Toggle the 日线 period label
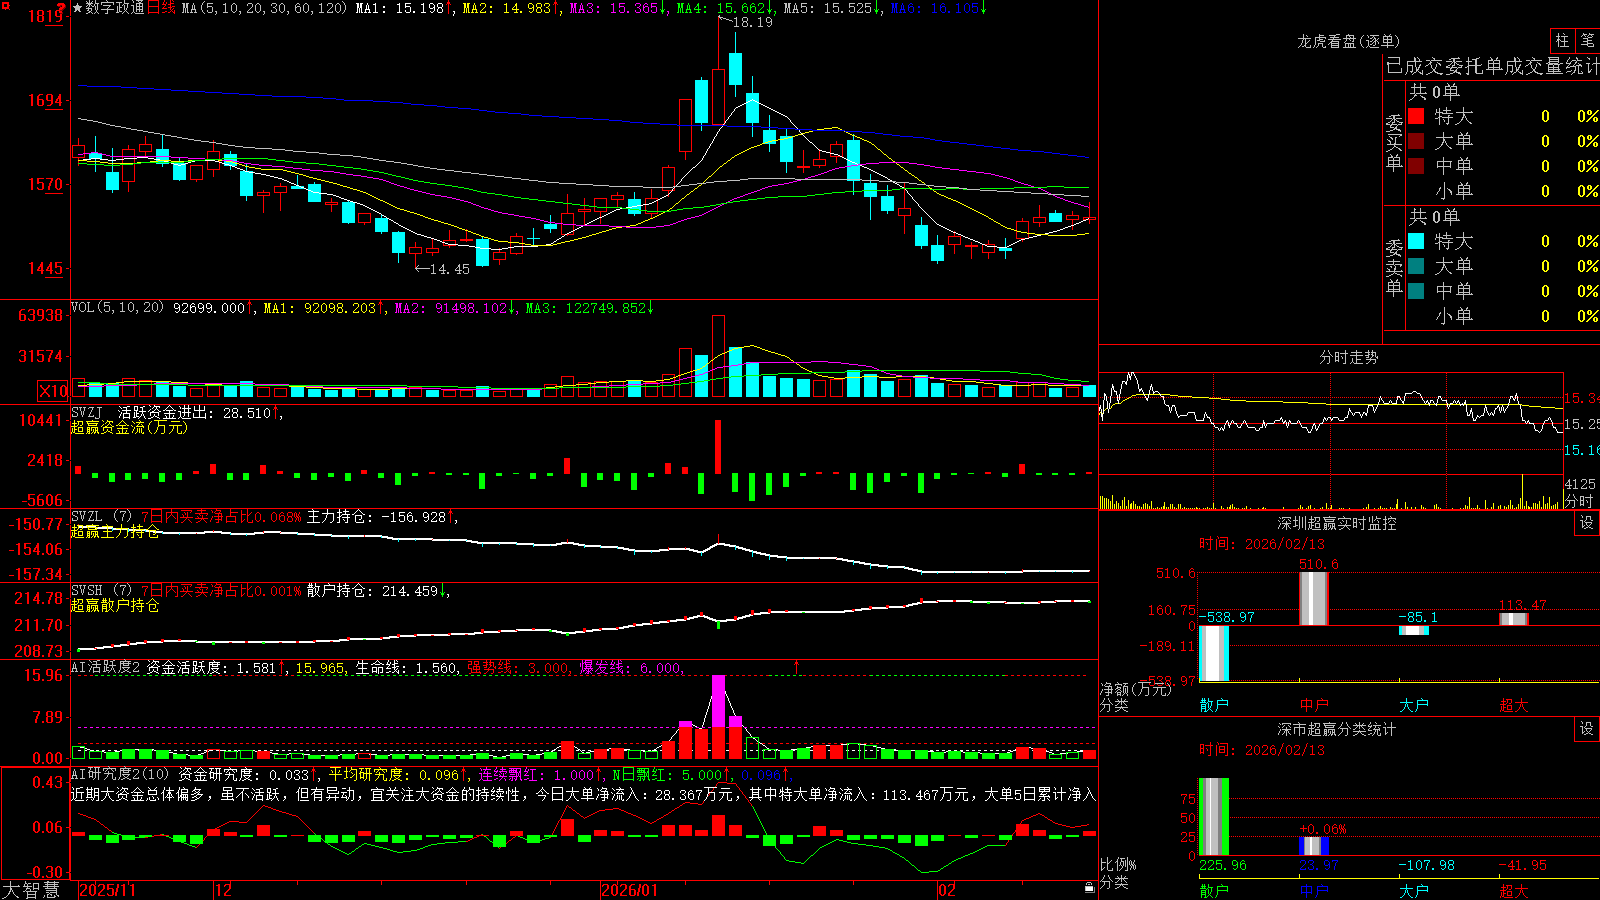Image resolution: width=1600 pixels, height=900 pixels. (x=161, y=8)
